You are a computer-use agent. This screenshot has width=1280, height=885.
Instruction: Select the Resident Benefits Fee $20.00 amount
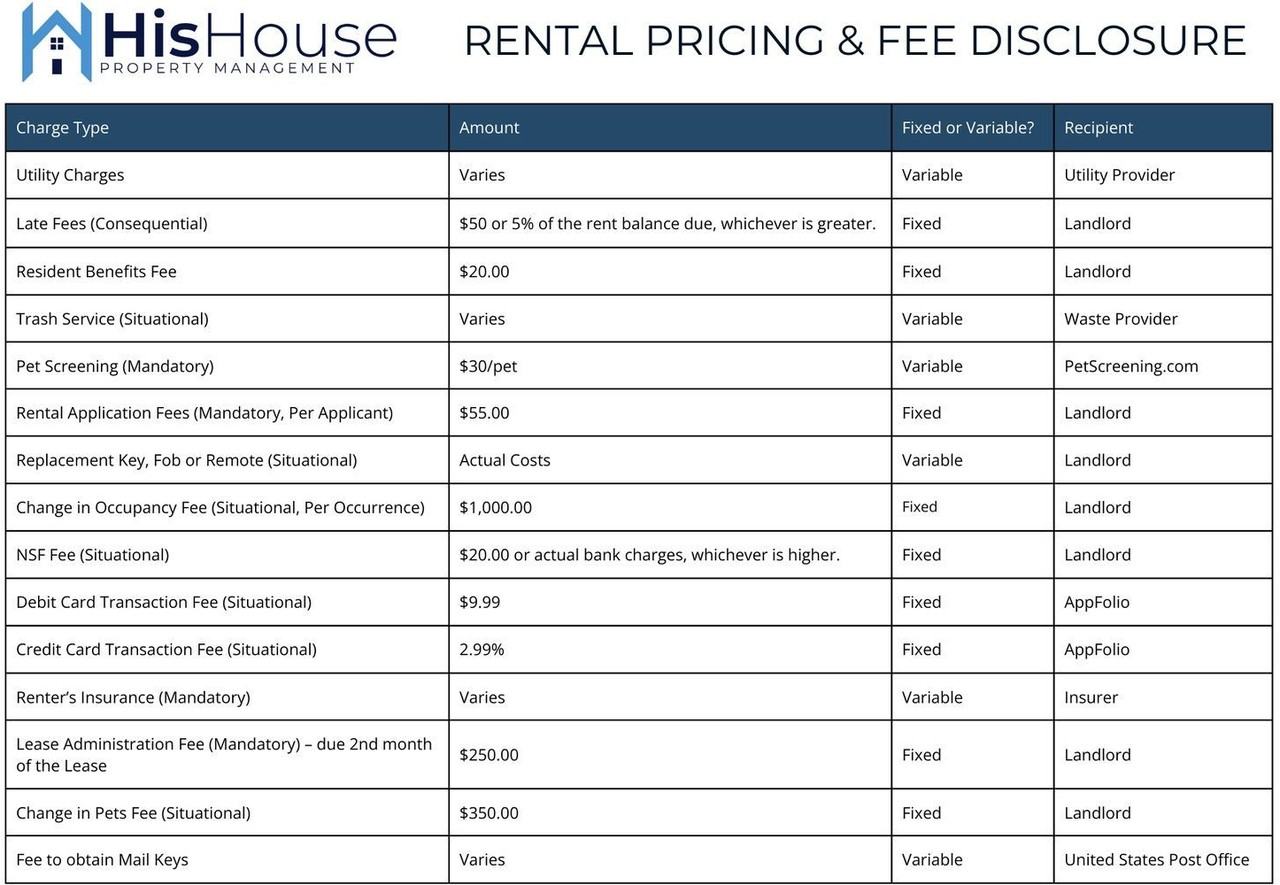tap(484, 272)
